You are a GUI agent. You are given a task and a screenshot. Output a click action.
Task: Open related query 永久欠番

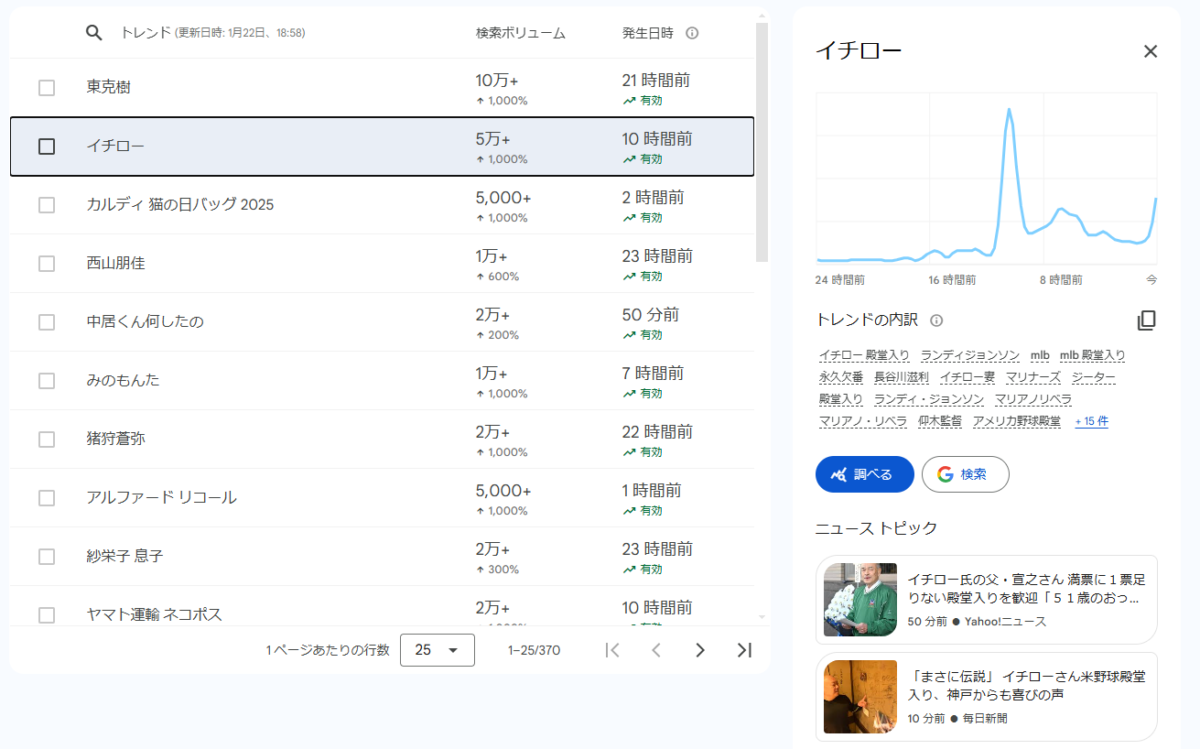pos(840,377)
